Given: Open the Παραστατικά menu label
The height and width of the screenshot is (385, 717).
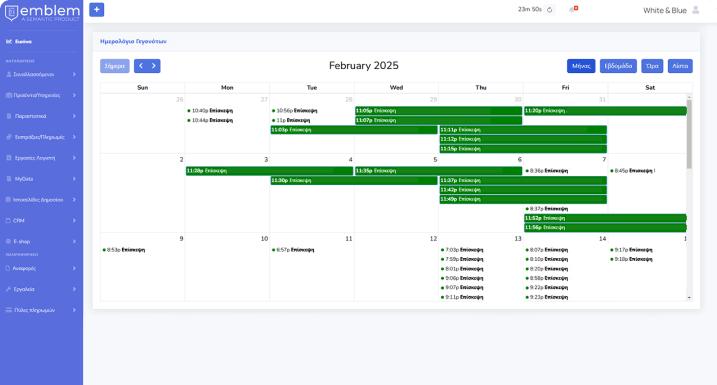Looking at the screenshot, I should (30, 116).
